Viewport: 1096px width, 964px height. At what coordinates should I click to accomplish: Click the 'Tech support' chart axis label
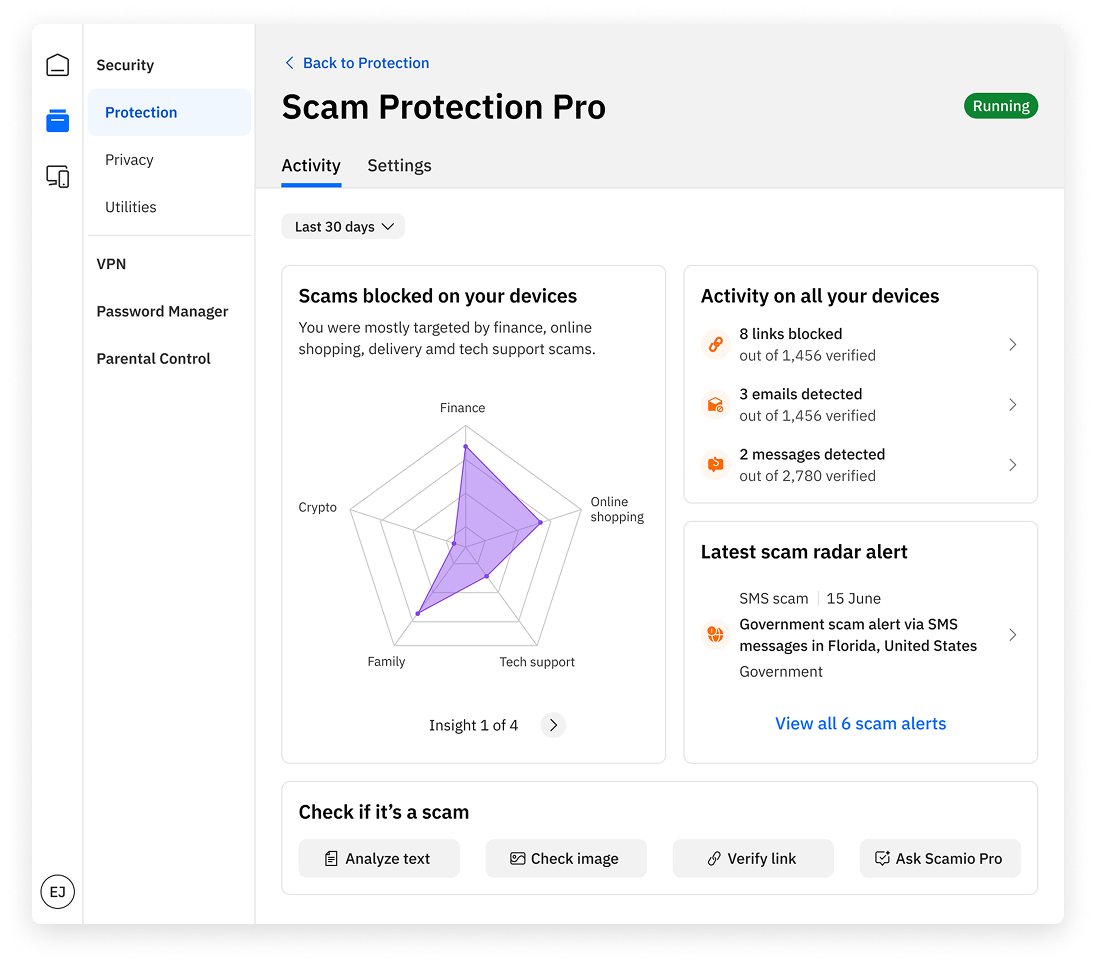(537, 662)
